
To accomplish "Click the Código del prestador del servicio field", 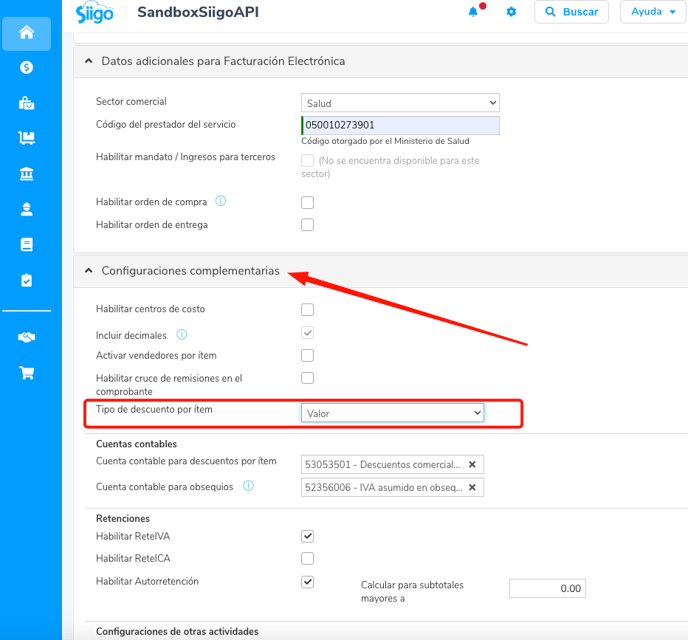I will pyautogui.click(x=400, y=125).
